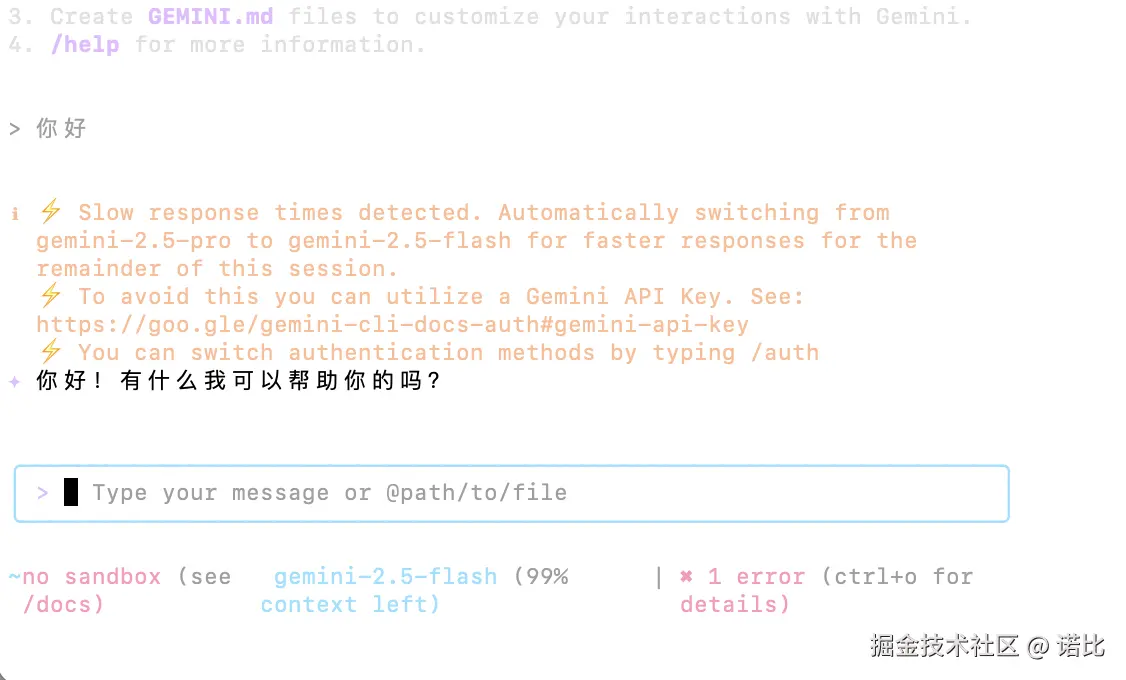
Task: Click the '1 error' status text
Action: (756, 577)
